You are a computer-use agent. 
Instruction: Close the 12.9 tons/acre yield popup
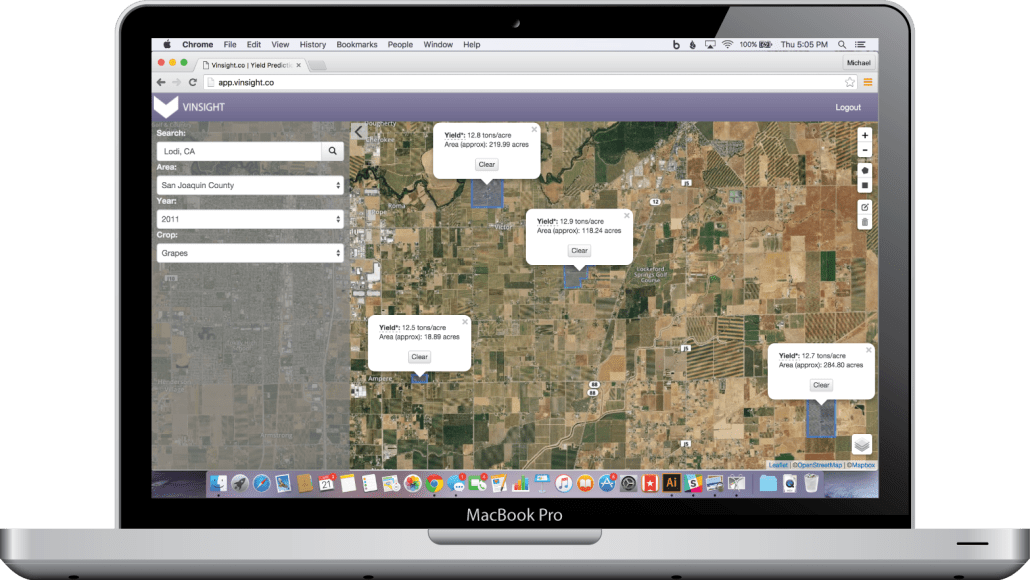pyautogui.click(x=627, y=215)
